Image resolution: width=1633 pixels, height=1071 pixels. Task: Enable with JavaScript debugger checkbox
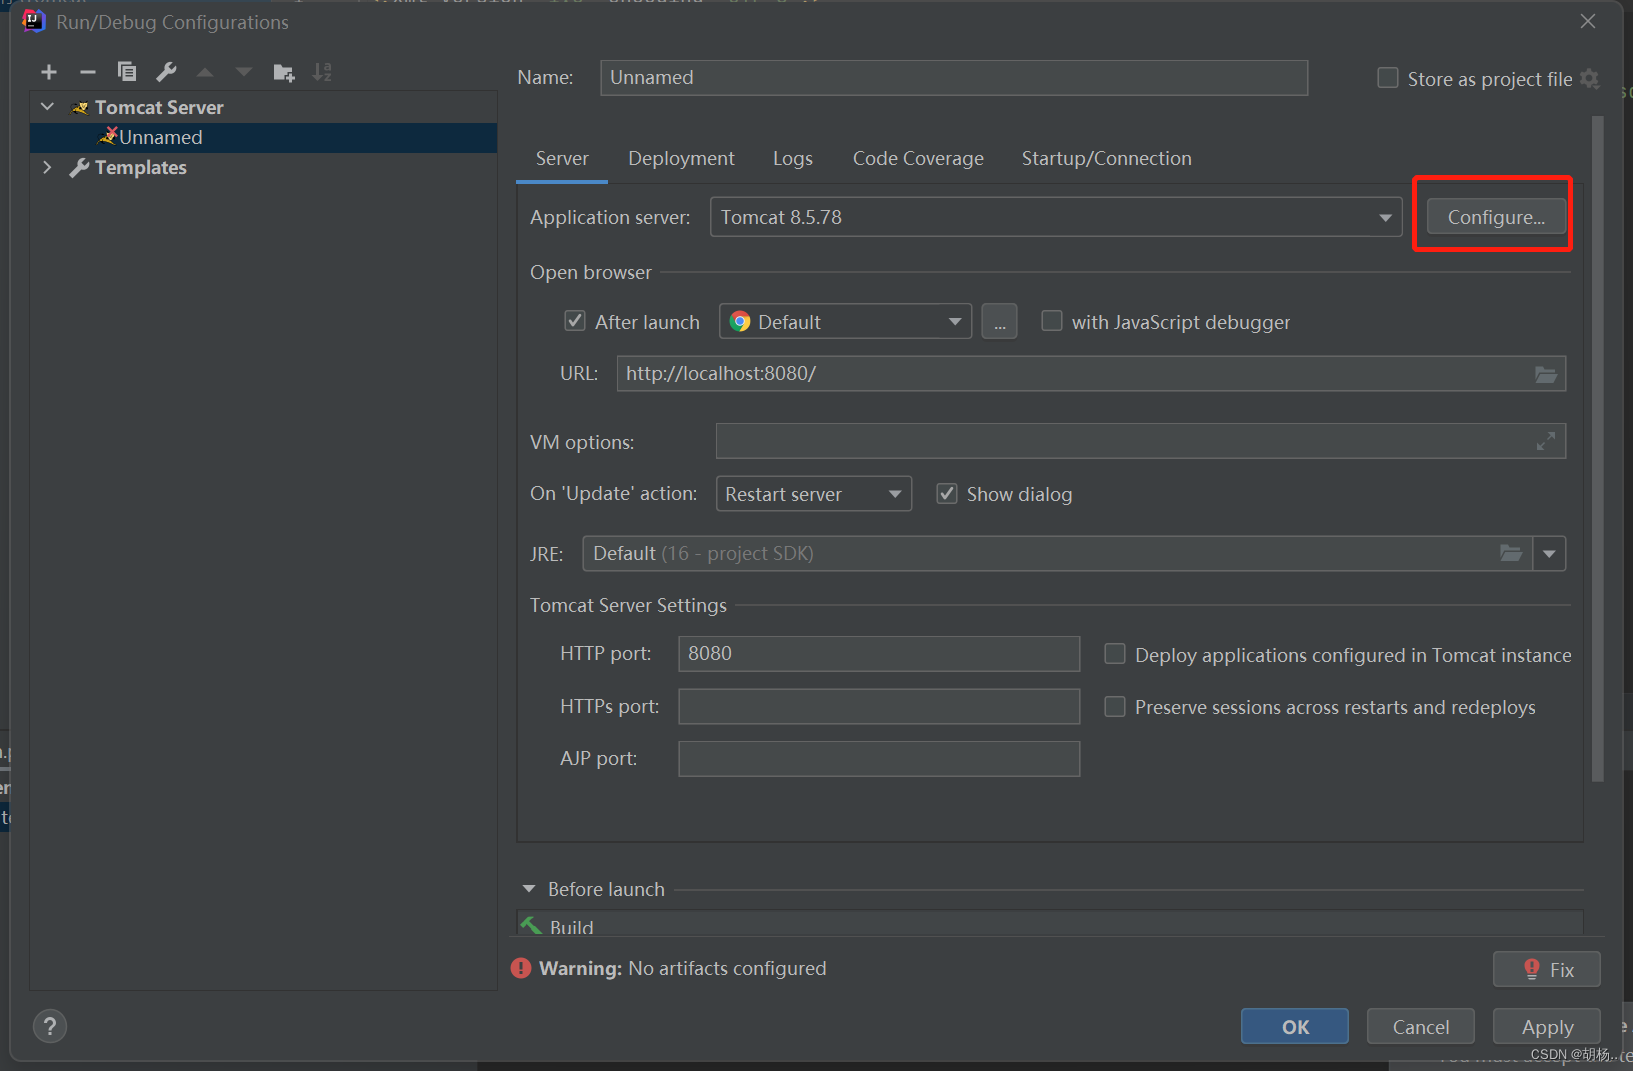[x=1052, y=321]
